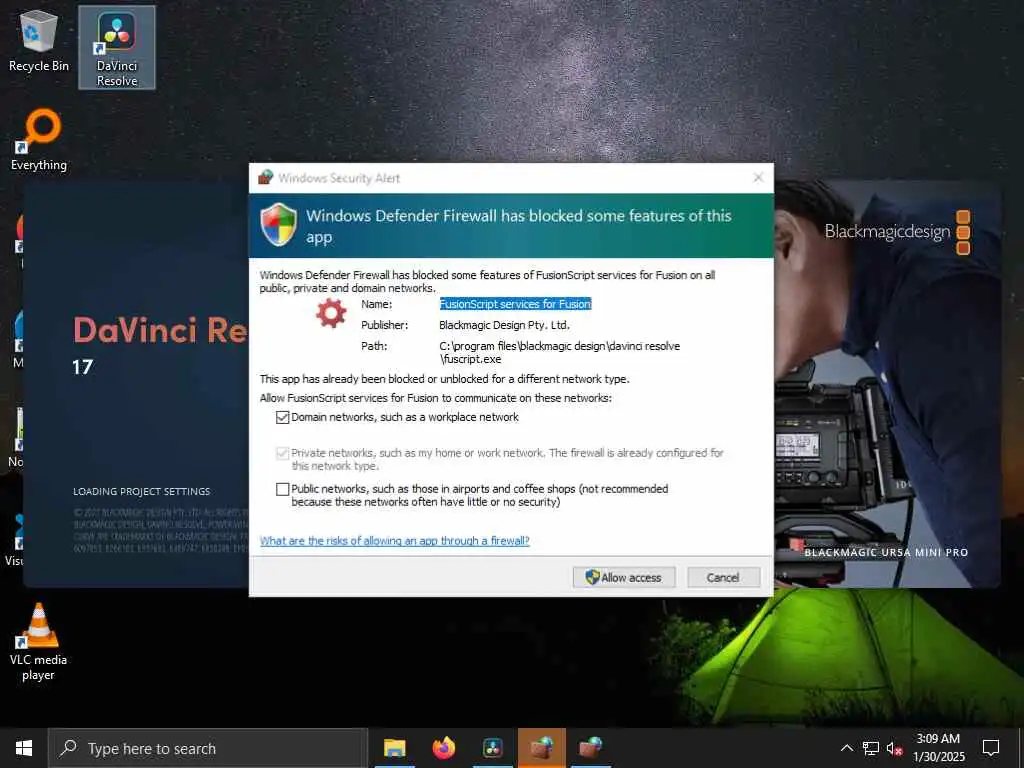Select the highlighted Windows Security Alert taskbar icon

[541, 748]
